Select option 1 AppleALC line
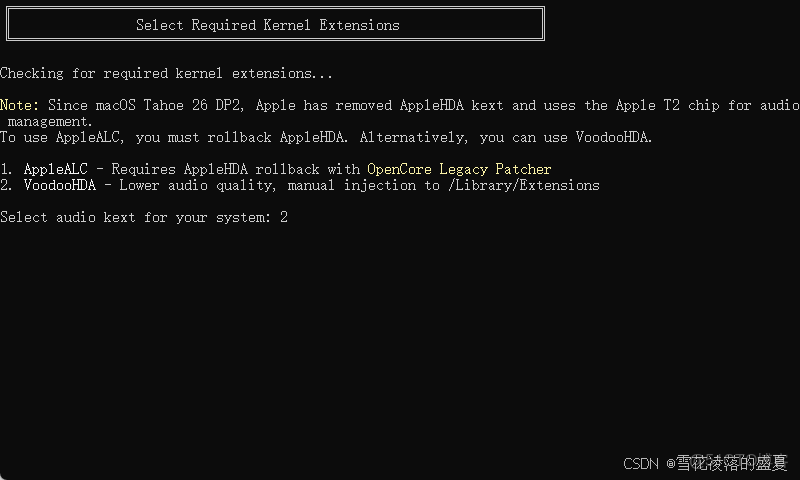The image size is (800, 480). 276,169
